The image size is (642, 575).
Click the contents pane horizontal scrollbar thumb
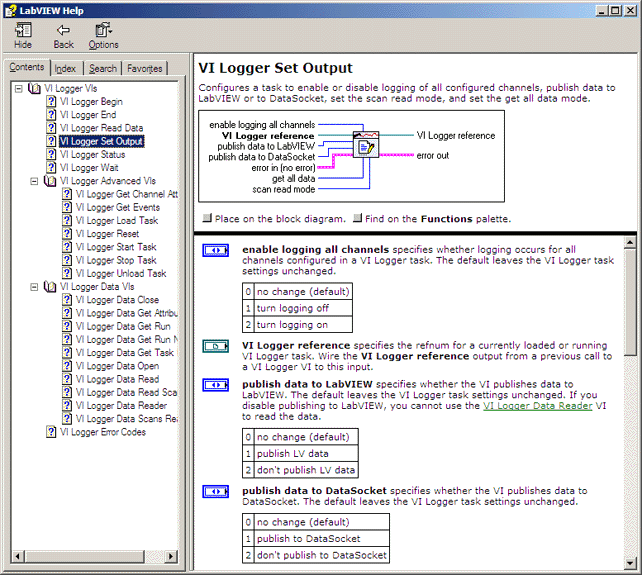tap(85, 556)
